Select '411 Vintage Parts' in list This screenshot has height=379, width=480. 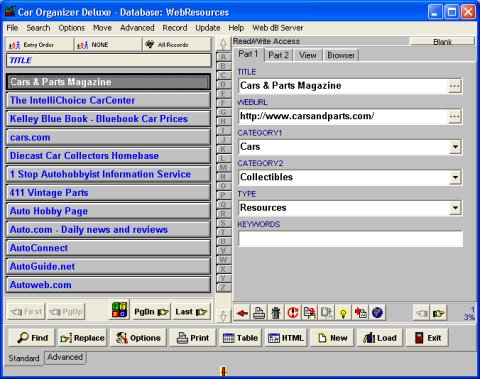coord(108,193)
